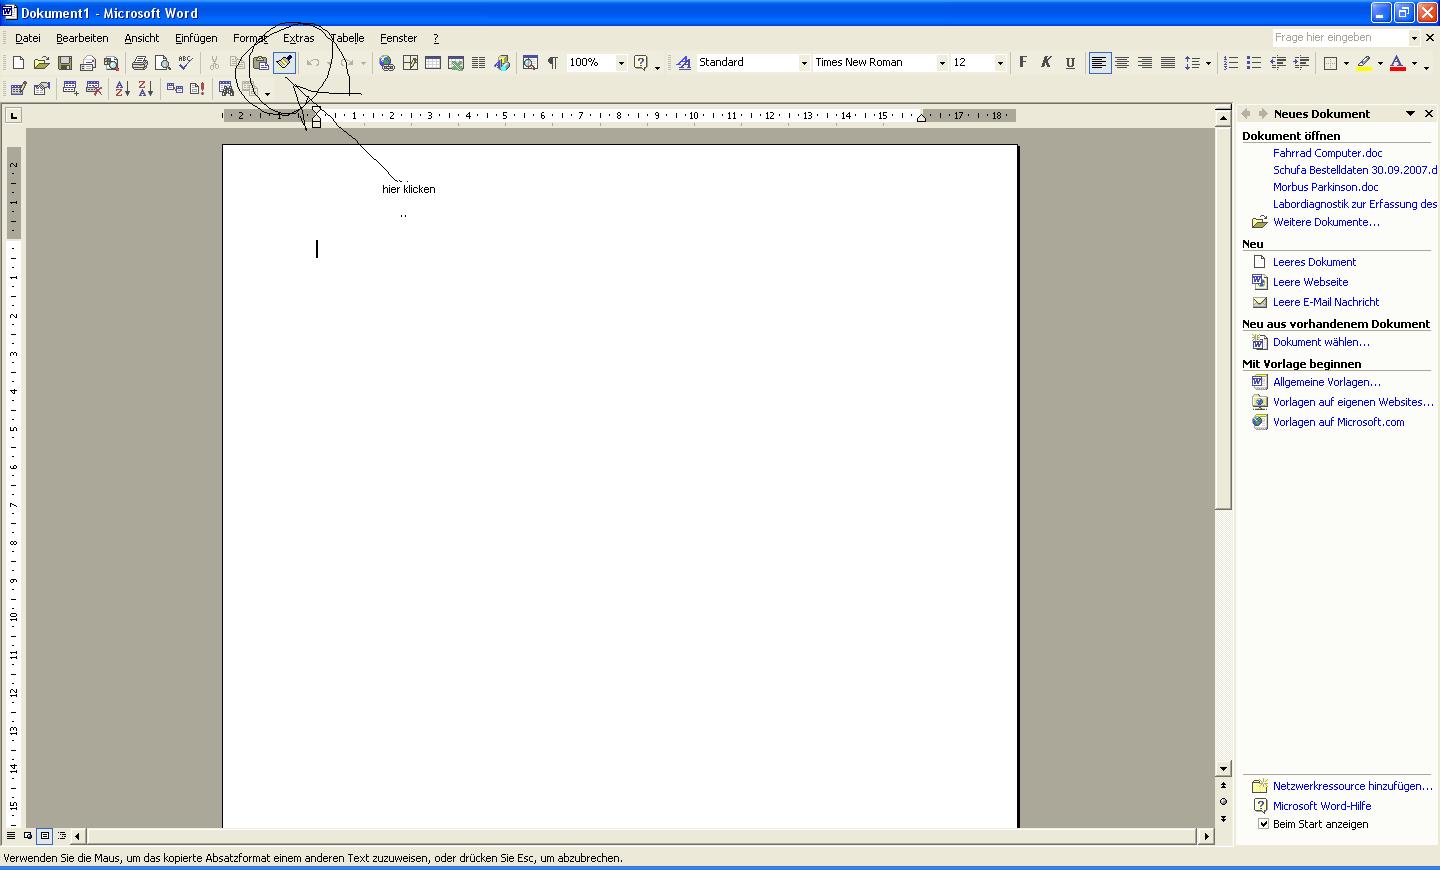Open the font size 12 dropdown

click(x=1000, y=63)
